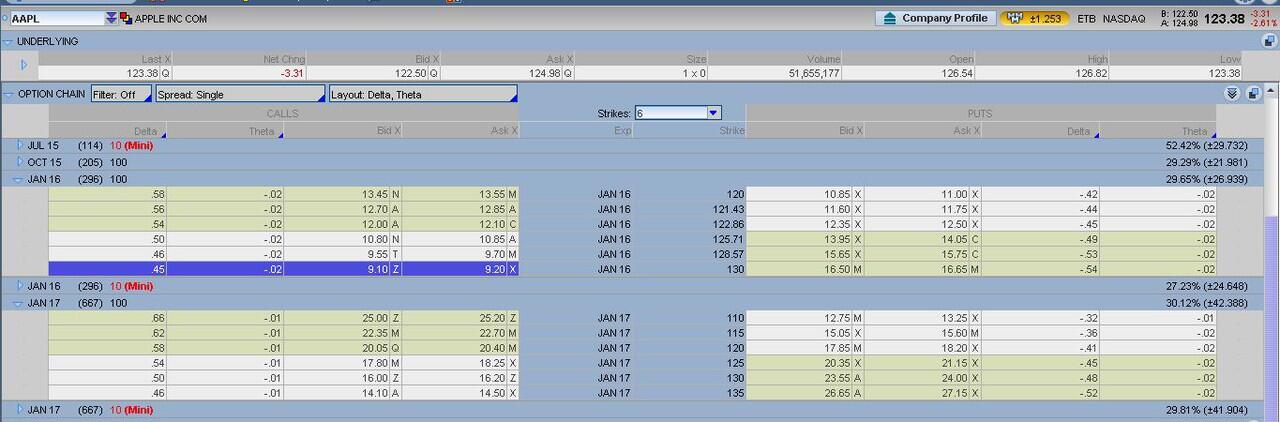Open the Layout: Delta, Theta dropdown
Image resolution: width=1280 pixels, height=422 pixels.
(424, 94)
